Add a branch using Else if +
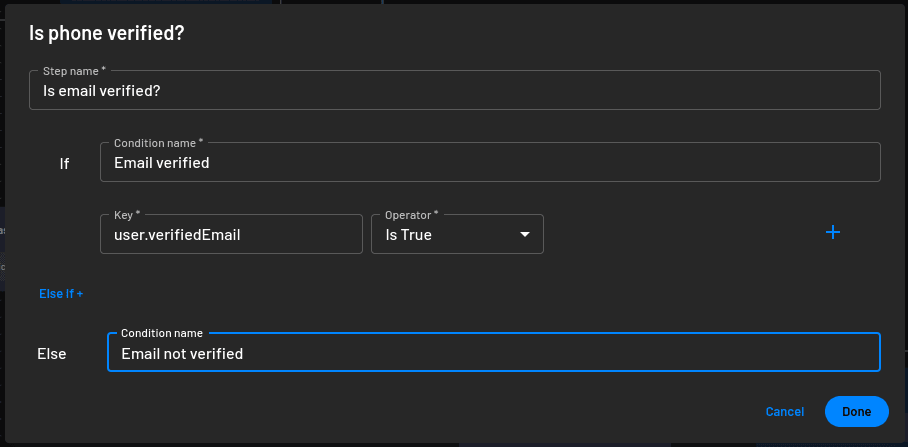This screenshot has height=447, width=908. click(x=61, y=294)
